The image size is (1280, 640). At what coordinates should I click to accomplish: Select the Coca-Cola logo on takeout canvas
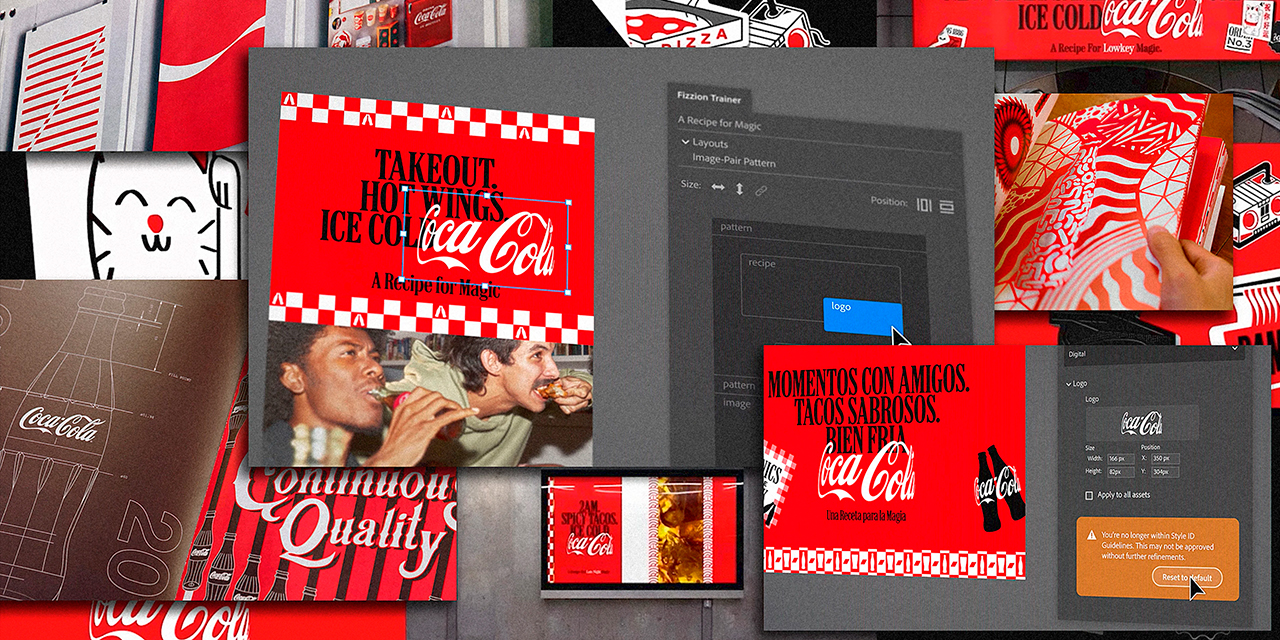(x=486, y=240)
